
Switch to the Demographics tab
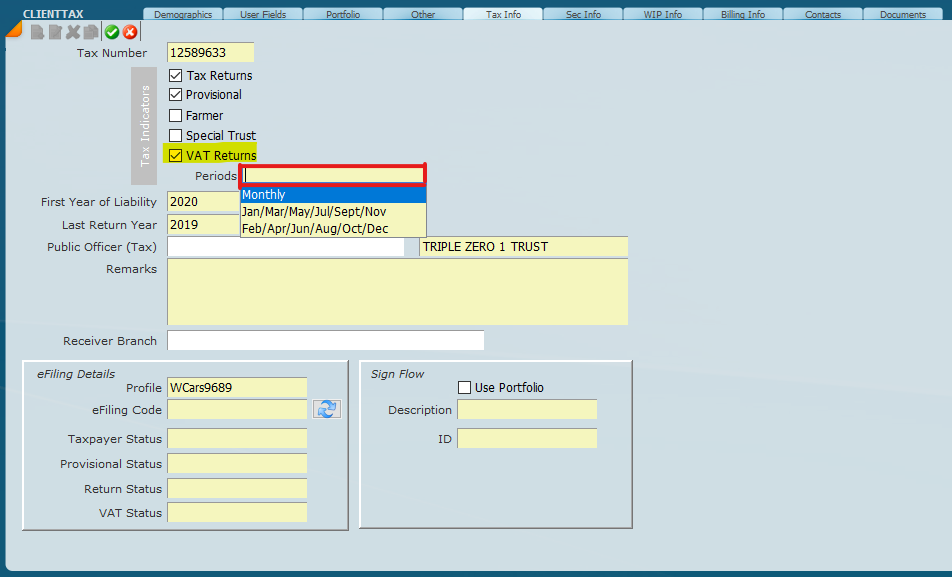point(182,14)
